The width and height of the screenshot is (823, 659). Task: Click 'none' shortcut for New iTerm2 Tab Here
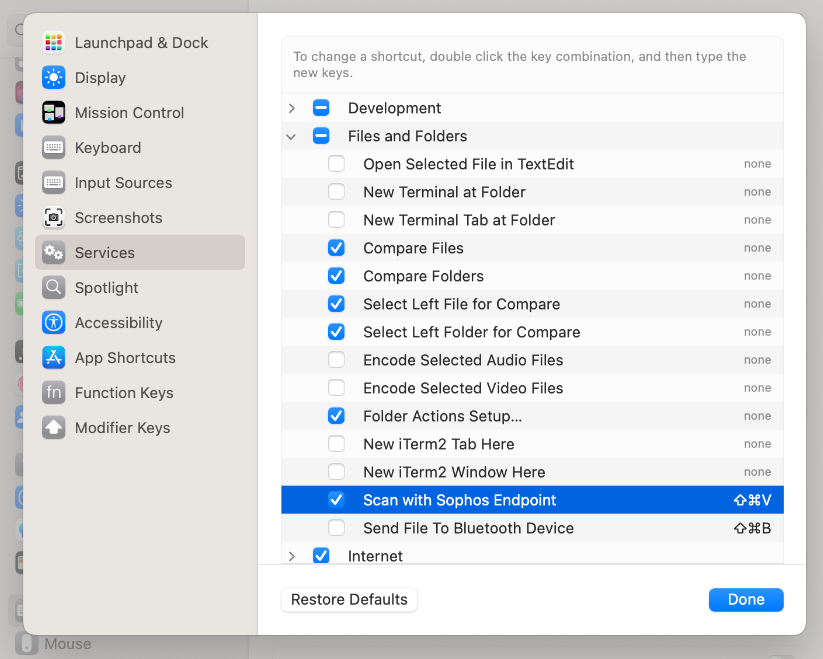[x=757, y=444]
